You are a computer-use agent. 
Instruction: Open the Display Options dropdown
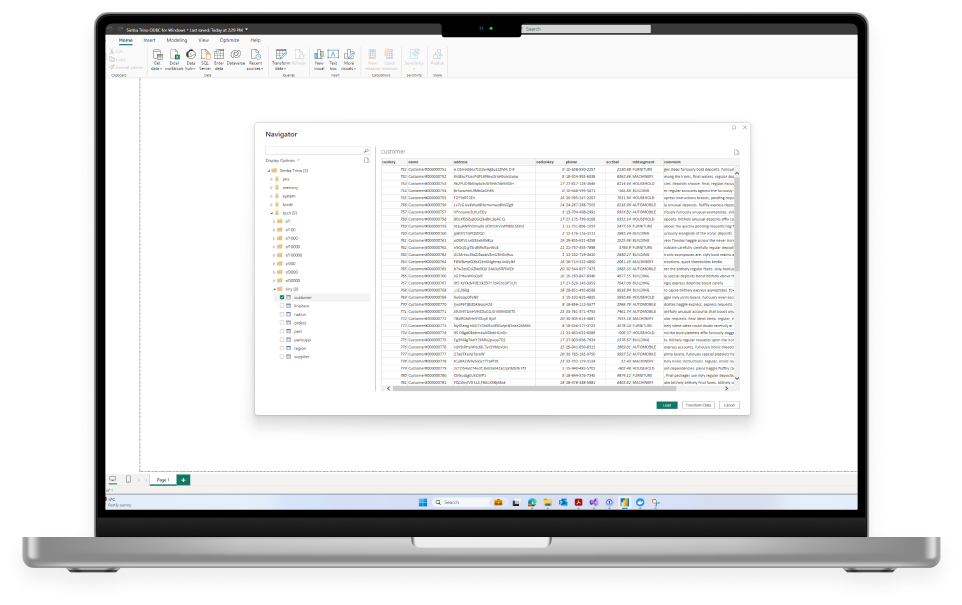tap(283, 160)
